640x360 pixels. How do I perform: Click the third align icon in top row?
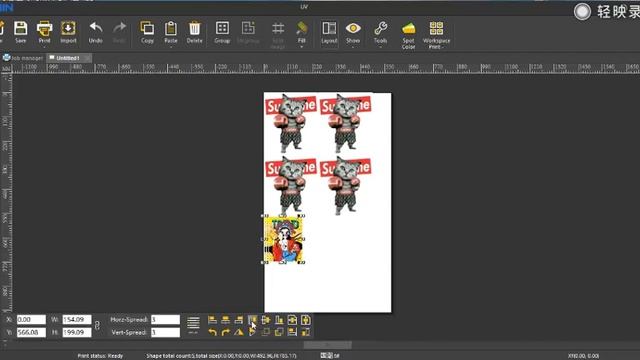click(239, 320)
